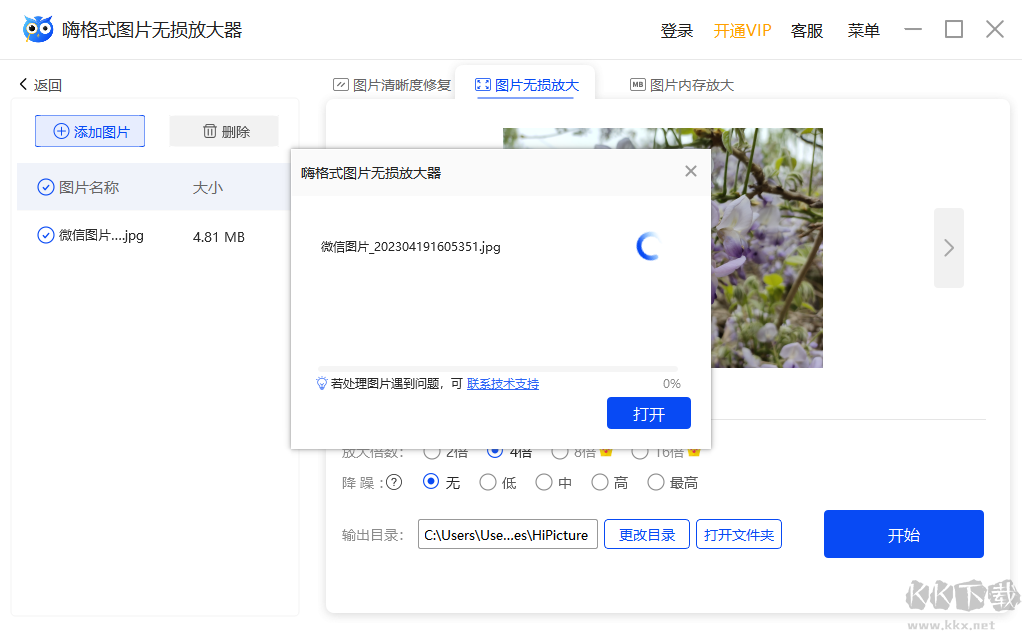
Task: Click 开始 to start upscaling
Action: coord(902,534)
